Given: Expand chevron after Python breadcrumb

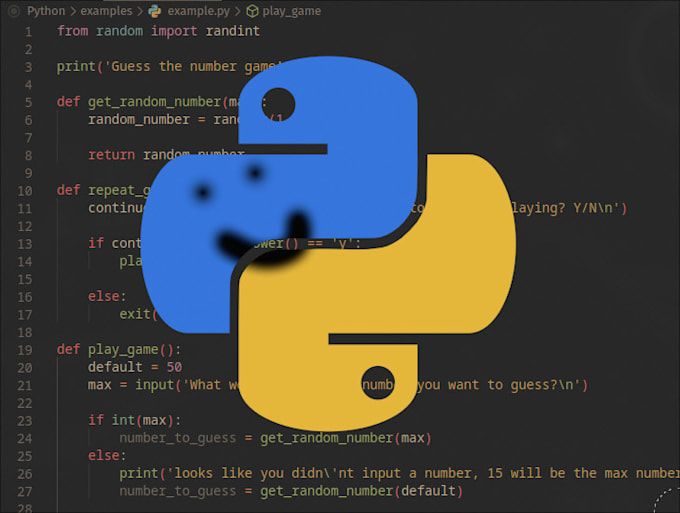Looking at the screenshot, I should coord(73,11).
